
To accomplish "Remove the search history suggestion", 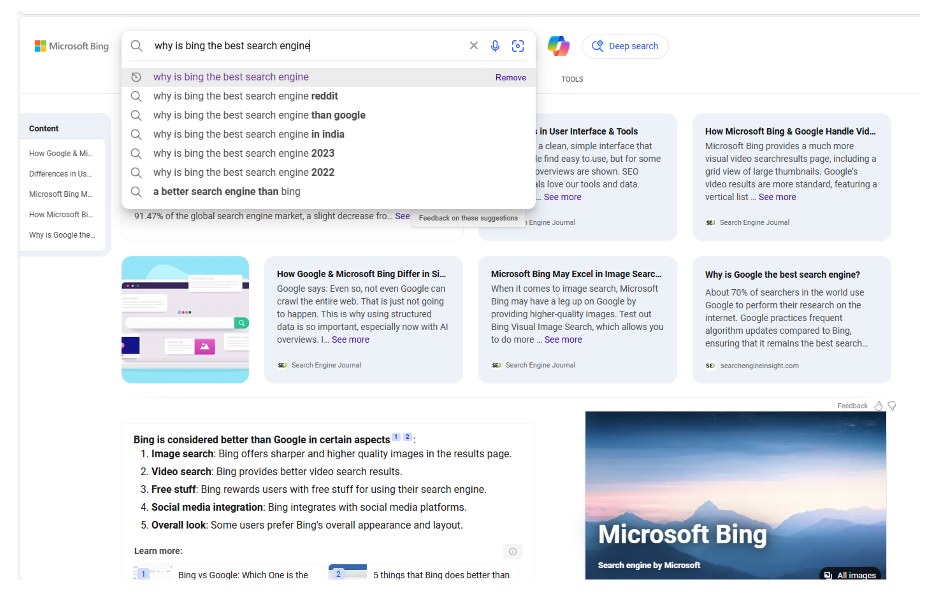I will coord(511,77).
